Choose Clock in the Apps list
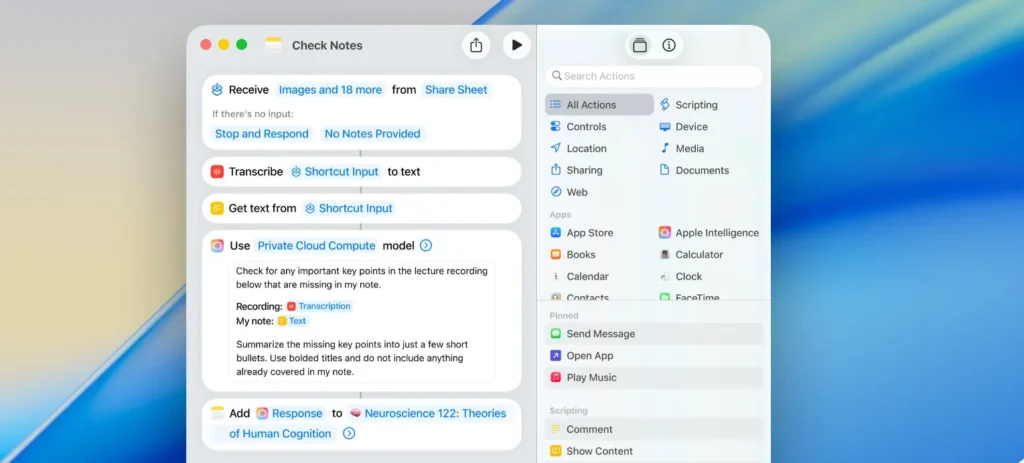 point(680,276)
